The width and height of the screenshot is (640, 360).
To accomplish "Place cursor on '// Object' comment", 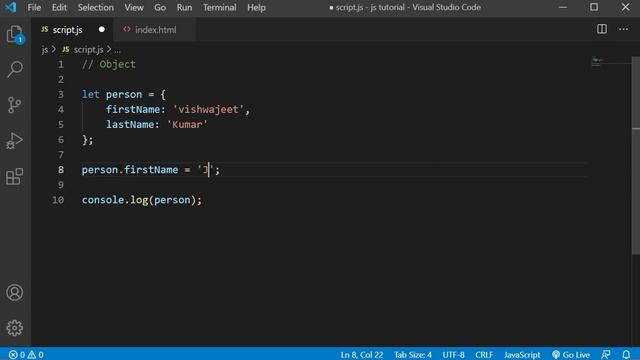I will point(109,64).
